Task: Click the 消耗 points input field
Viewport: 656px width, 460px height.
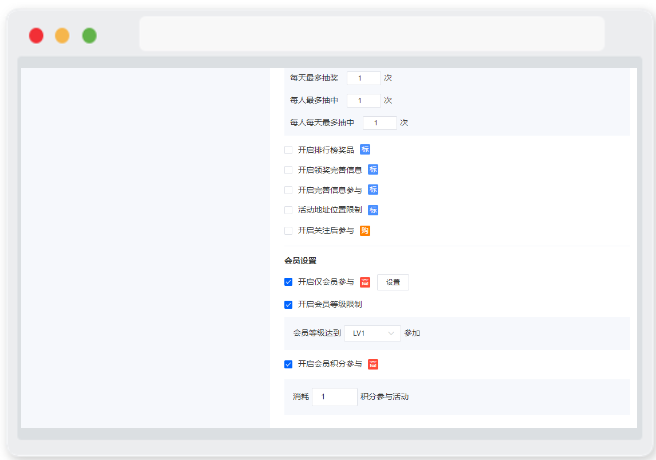Action: point(335,396)
